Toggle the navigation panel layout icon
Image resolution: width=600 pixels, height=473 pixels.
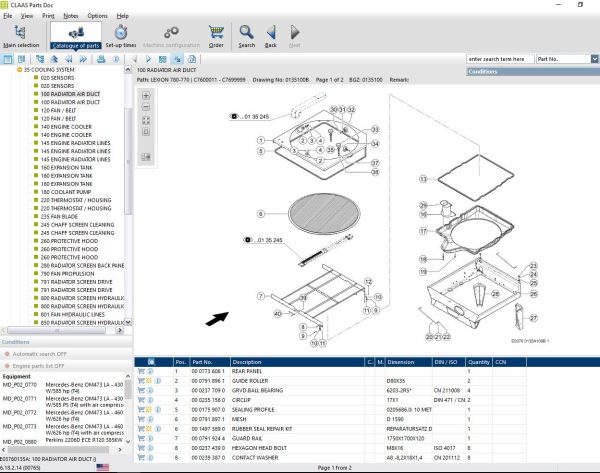click(x=7, y=59)
